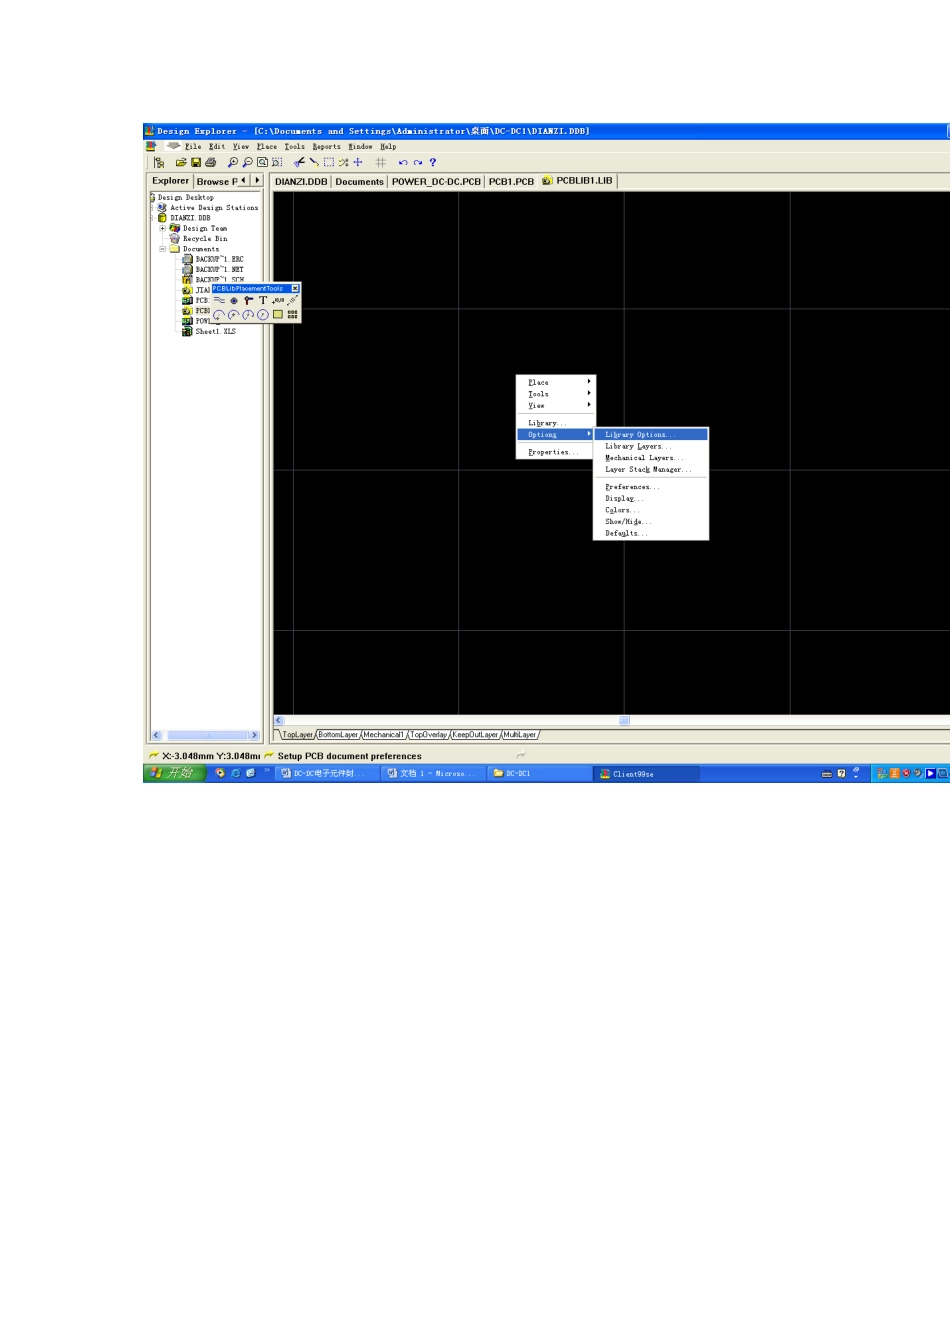
Task: Choose Defaults from Options submenu
Action: pyautogui.click(x=651, y=534)
